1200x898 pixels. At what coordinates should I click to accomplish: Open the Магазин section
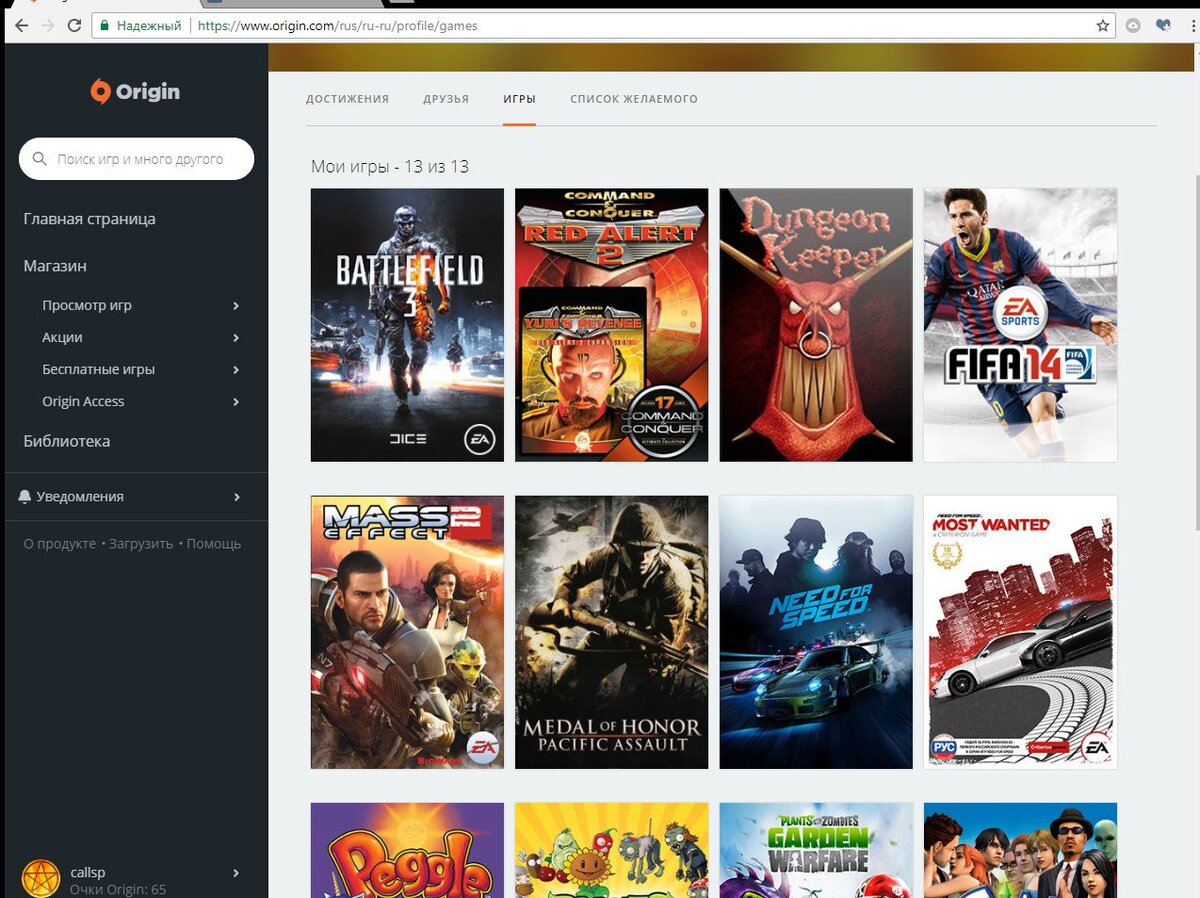(55, 266)
